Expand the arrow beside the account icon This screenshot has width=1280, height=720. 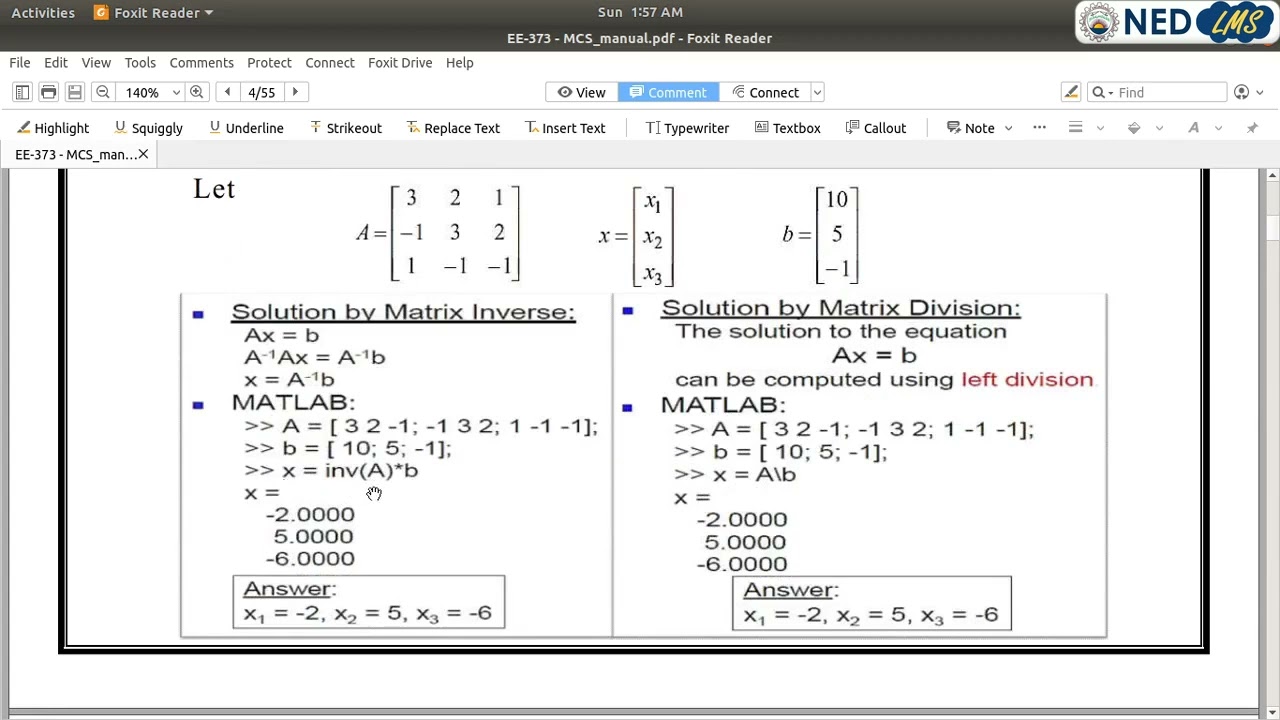[1259, 92]
